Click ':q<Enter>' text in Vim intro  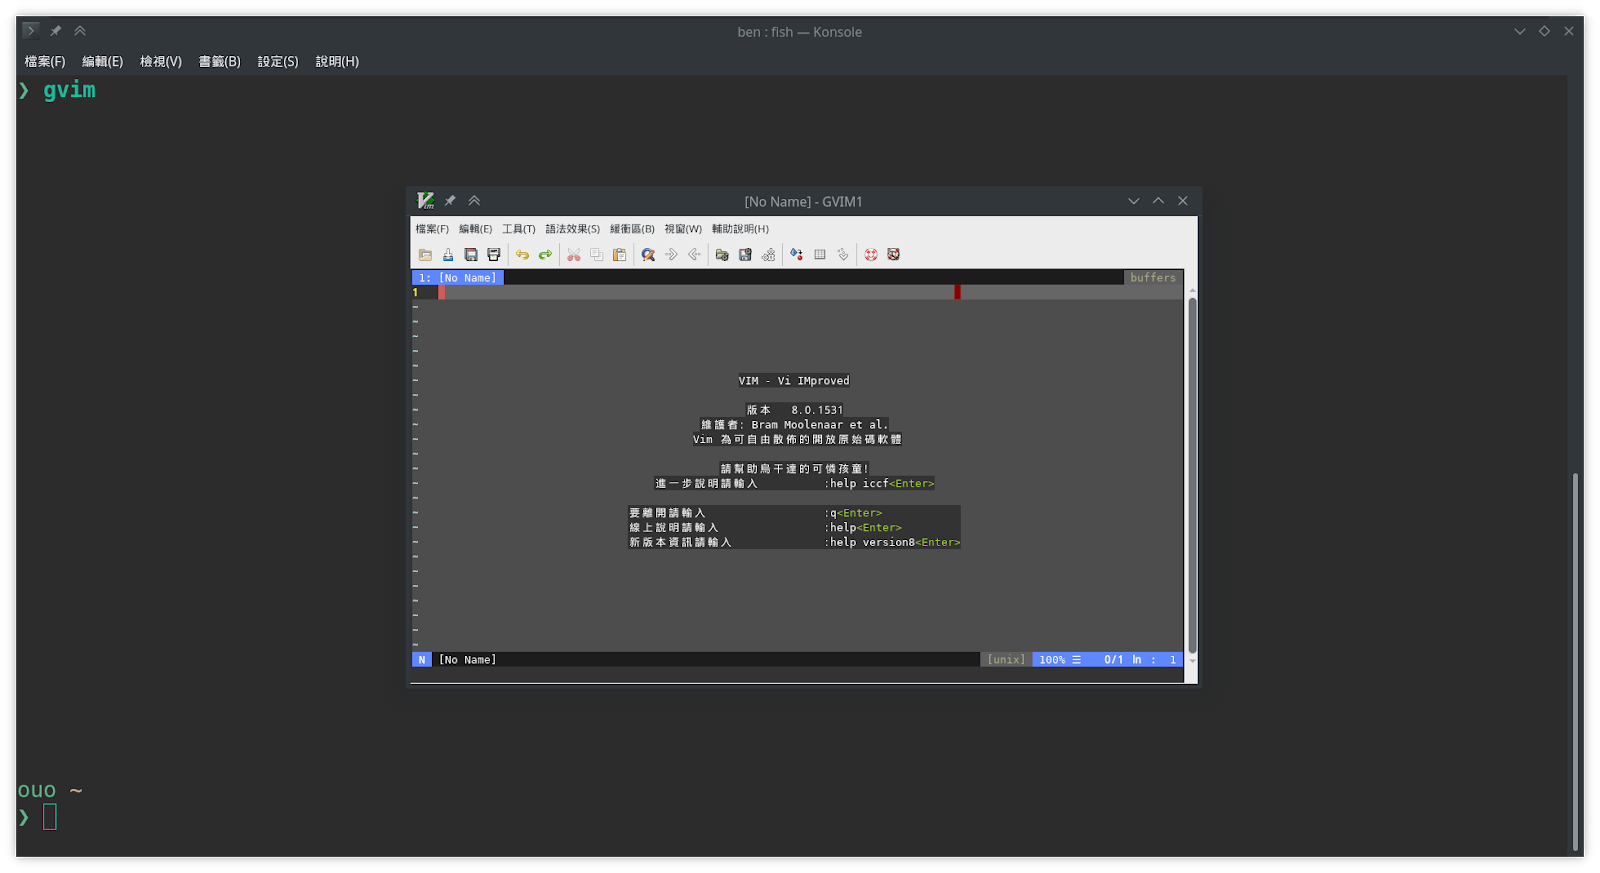click(853, 513)
